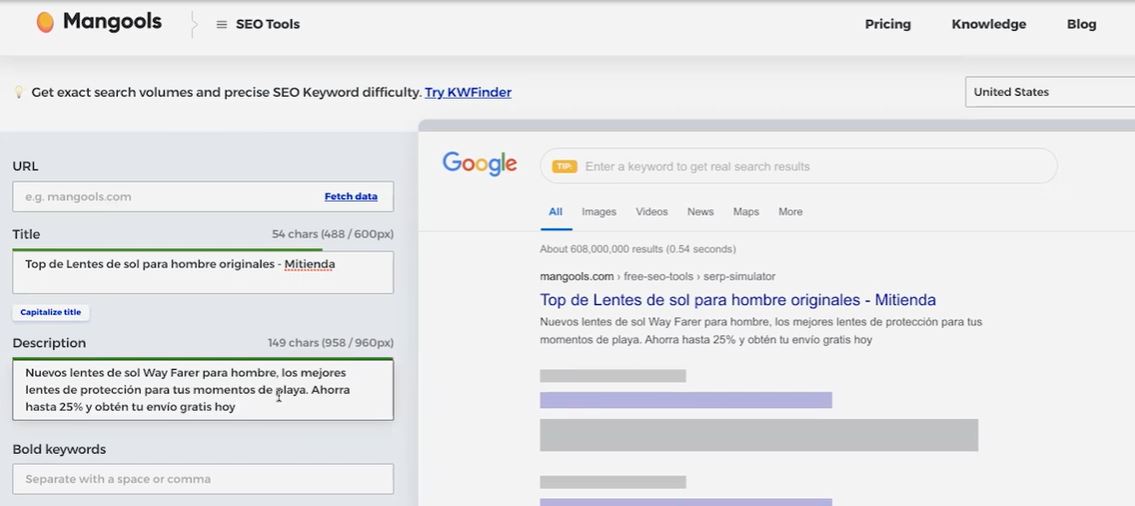
Task: Click the Capitalize title button
Action: [x=51, y=312]
